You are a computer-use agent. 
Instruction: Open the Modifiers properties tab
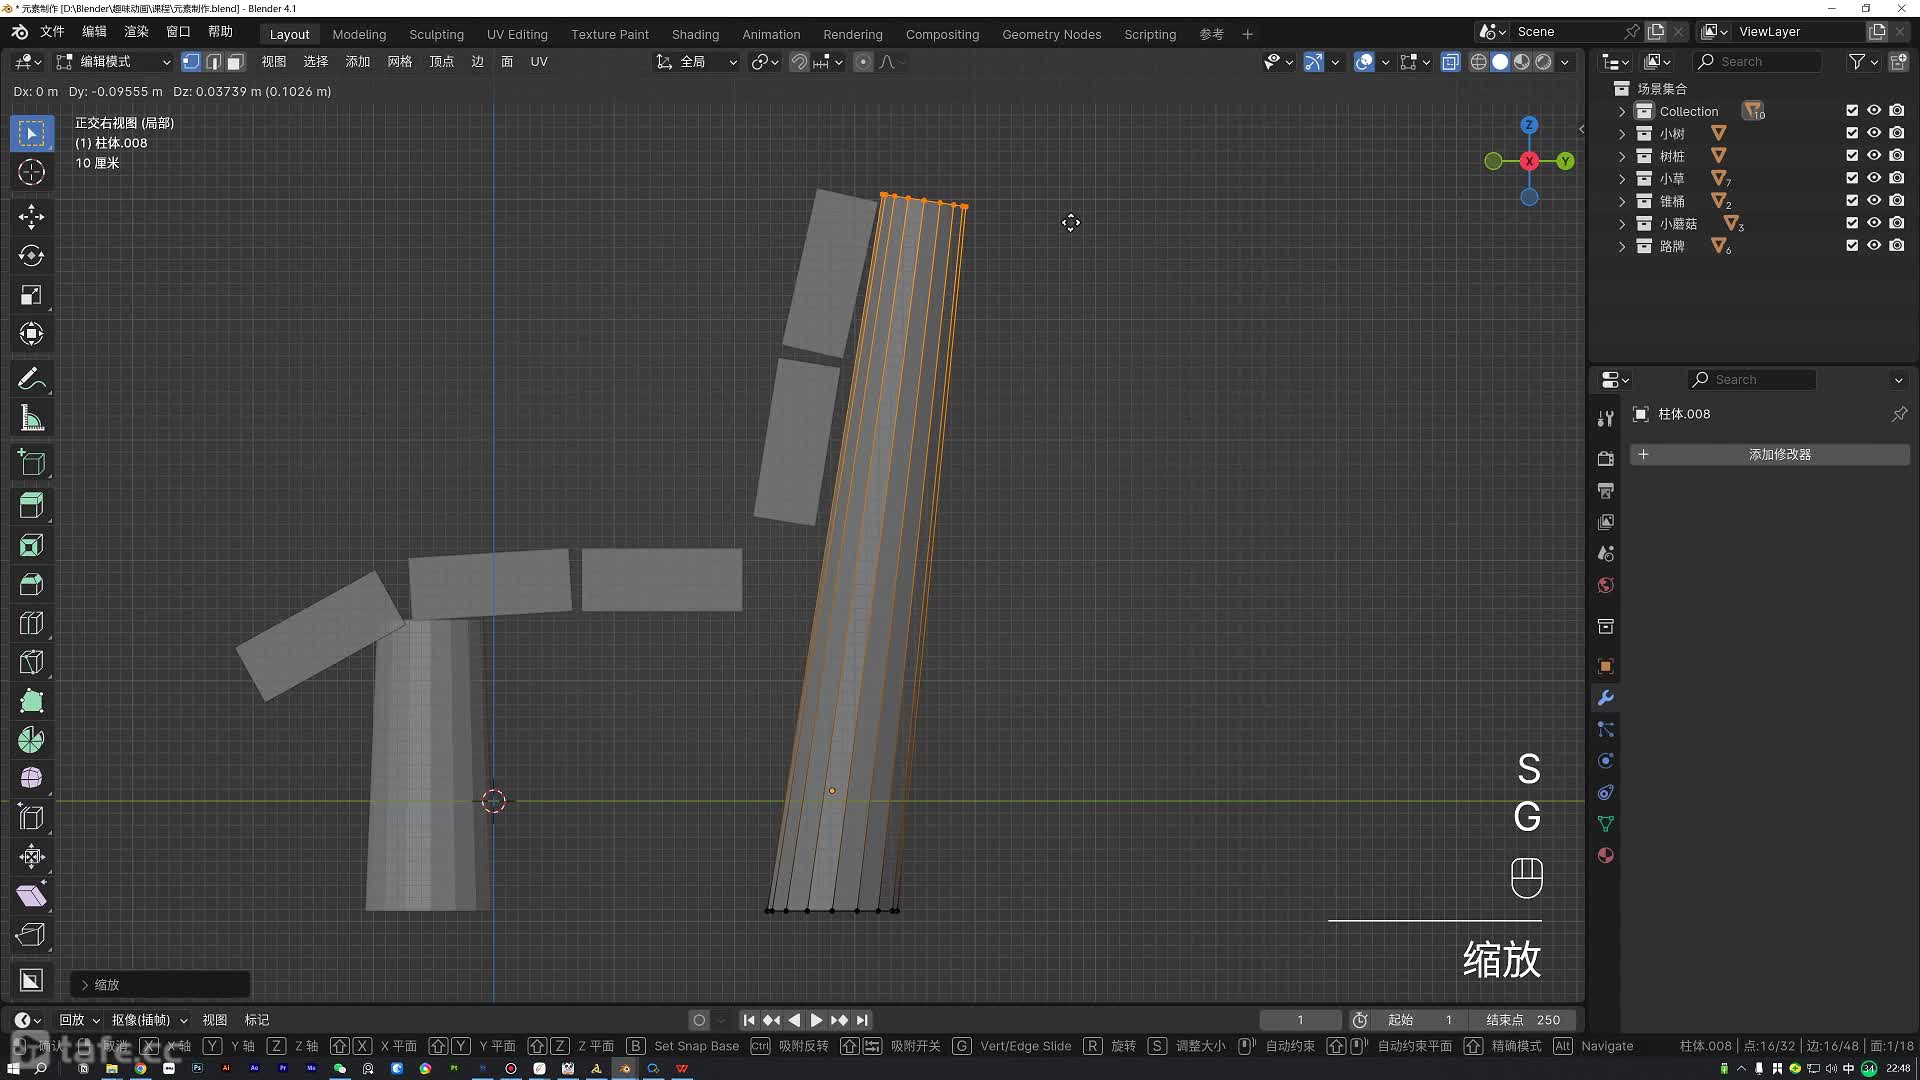point(1605,698)
